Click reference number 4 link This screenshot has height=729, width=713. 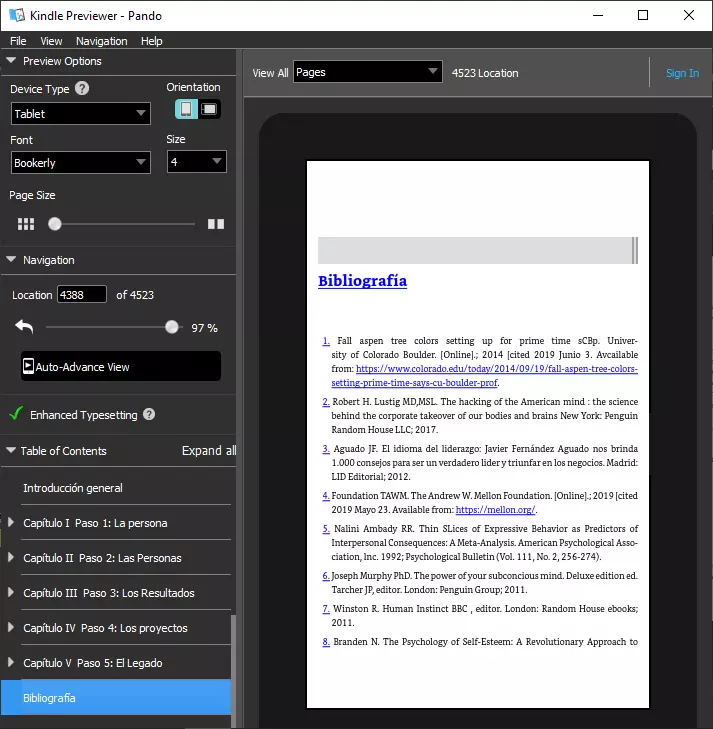coord(326,496)
